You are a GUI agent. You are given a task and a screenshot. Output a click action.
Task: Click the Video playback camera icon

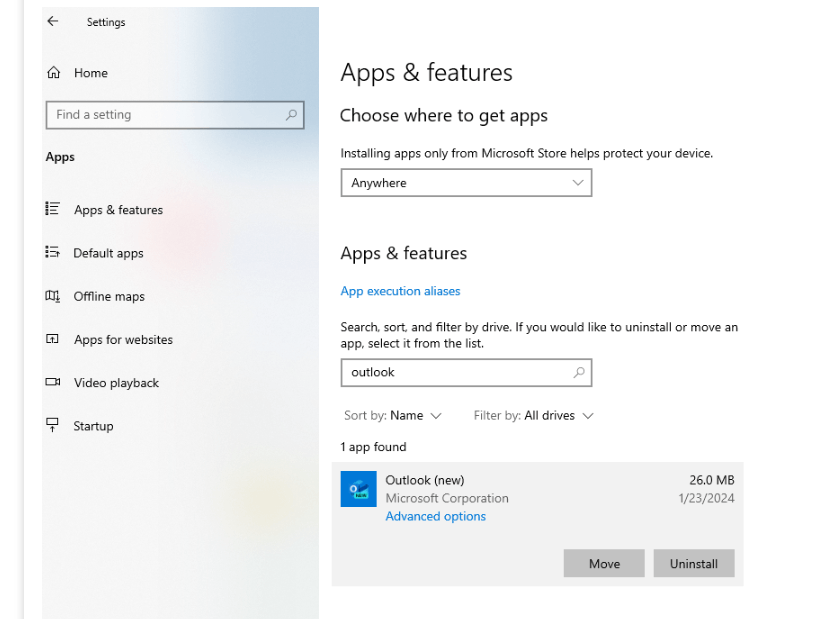click(53, 382)
